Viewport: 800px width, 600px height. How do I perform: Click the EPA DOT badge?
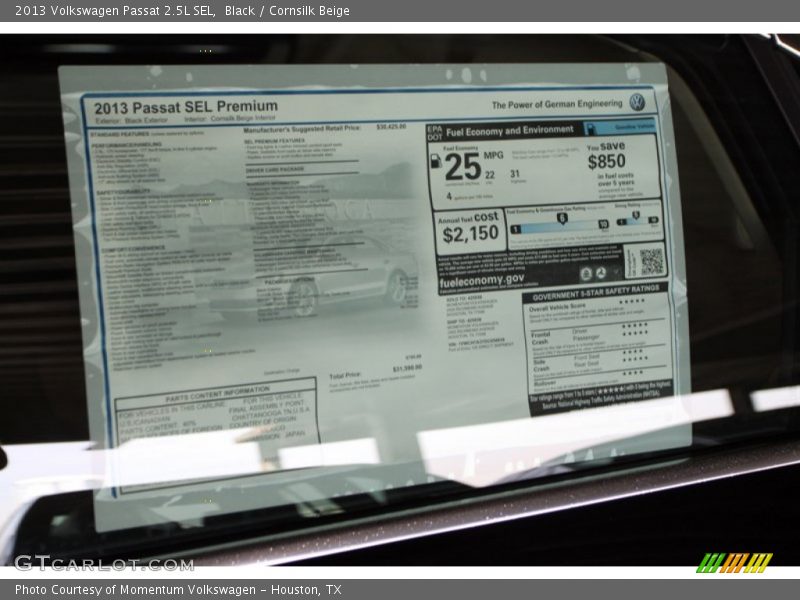click(434, 131)
